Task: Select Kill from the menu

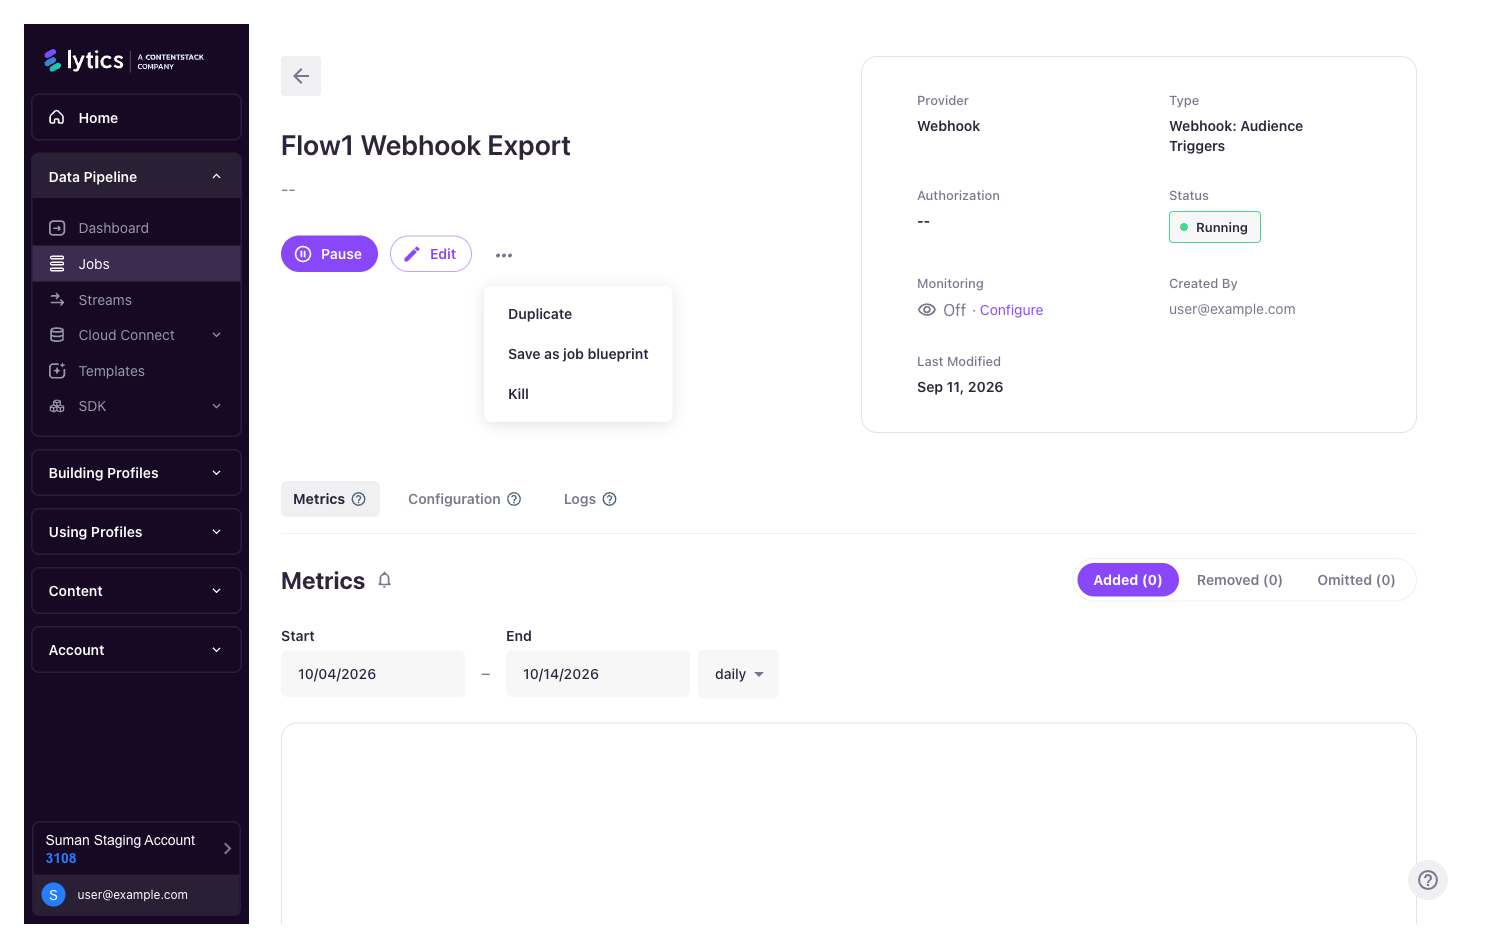Action: 578,394
